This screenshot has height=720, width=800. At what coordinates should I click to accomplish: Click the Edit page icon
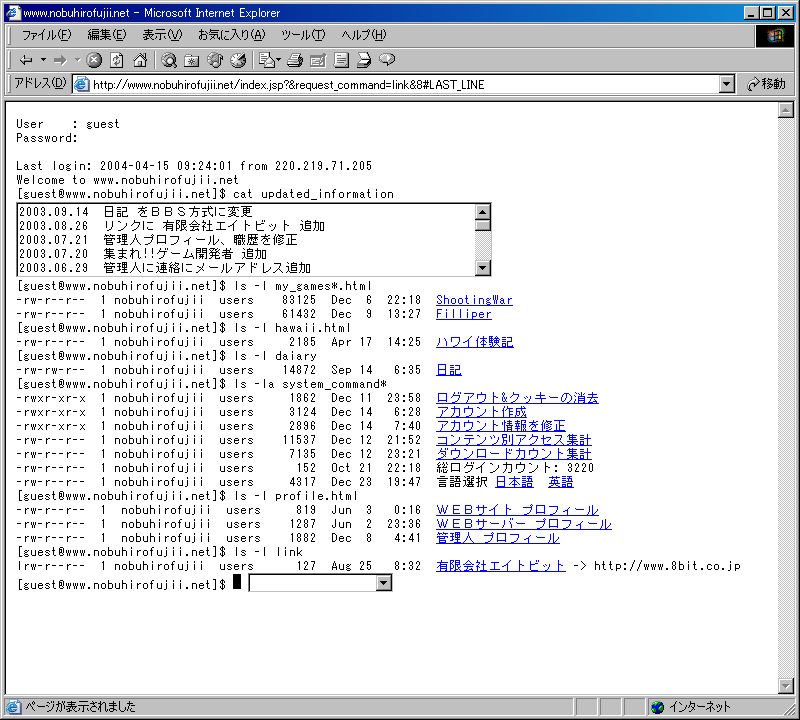318,60
